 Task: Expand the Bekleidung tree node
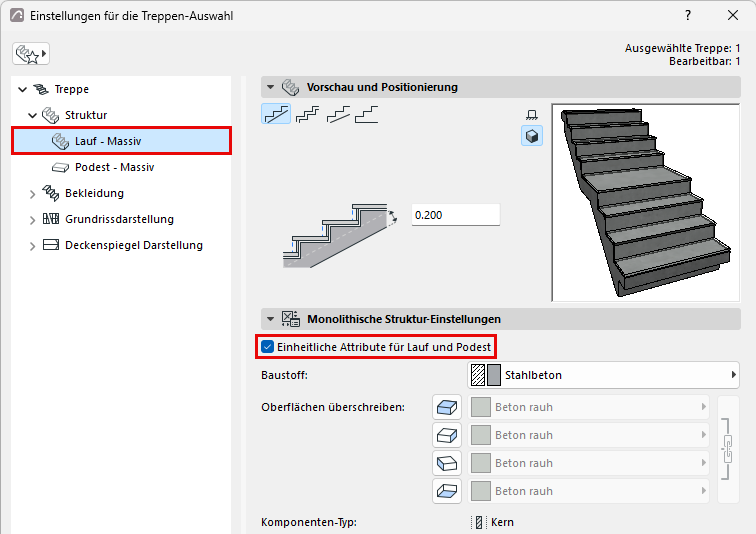[32, 194]
